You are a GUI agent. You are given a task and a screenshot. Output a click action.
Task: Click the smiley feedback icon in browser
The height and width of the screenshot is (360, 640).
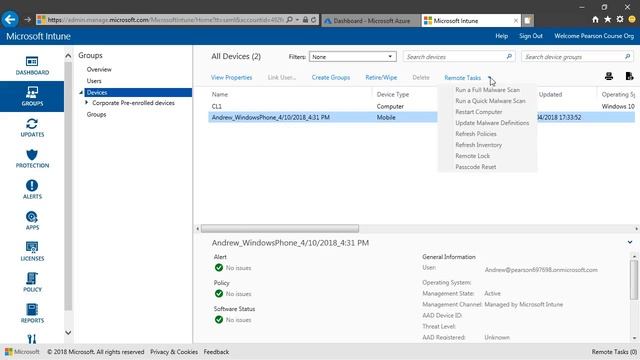(632, 19)
